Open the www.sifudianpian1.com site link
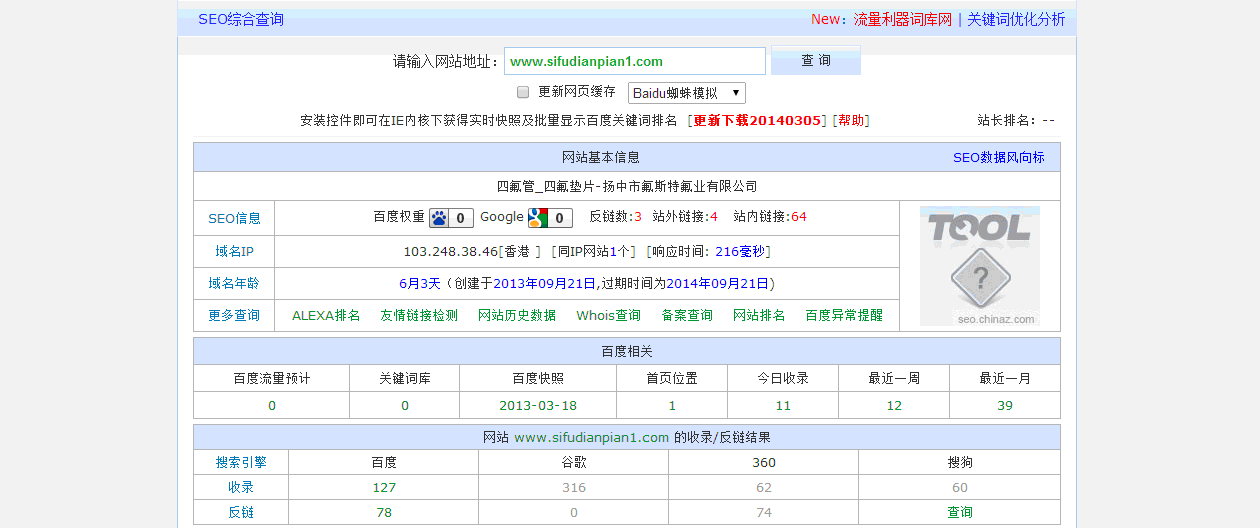 click(591, 437)
